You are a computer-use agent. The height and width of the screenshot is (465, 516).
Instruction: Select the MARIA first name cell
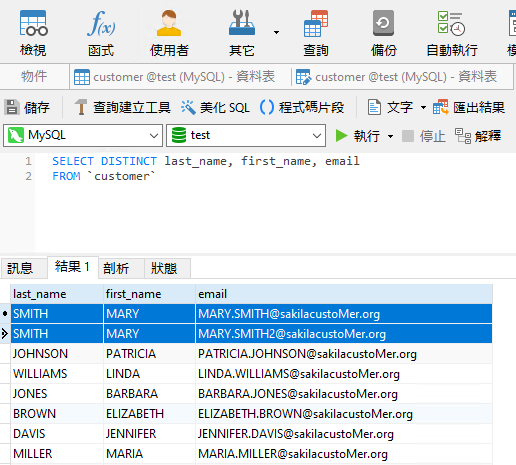coord(149,454)
